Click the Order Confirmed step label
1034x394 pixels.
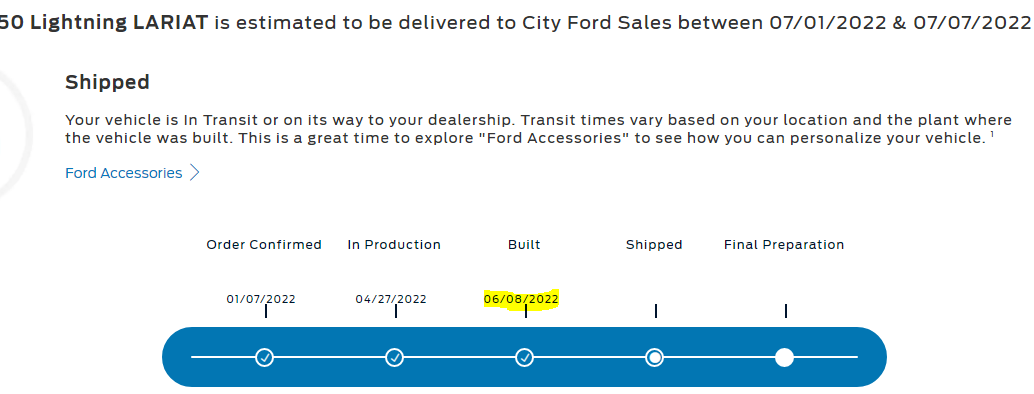click(x=264, y=245)
